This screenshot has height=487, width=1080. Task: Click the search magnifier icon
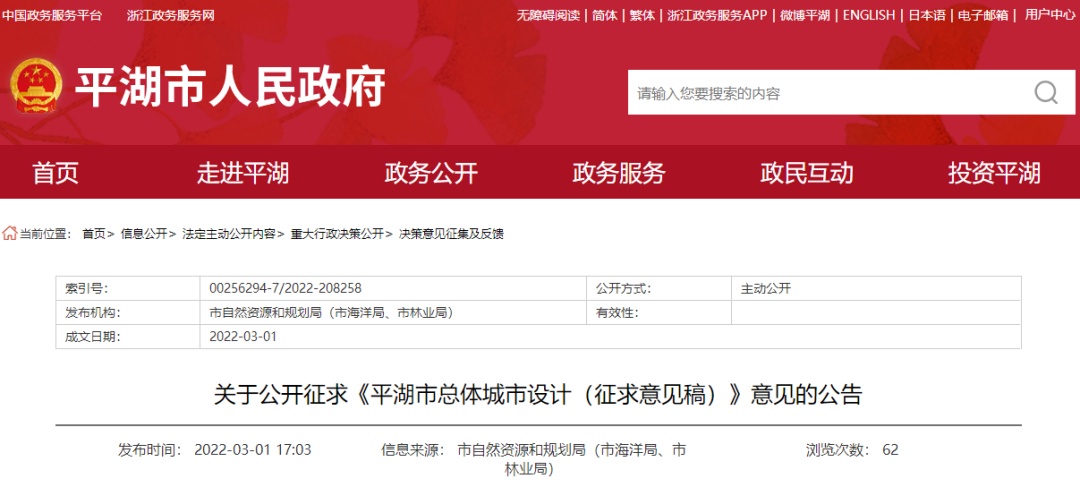click(x=1046, y=92)
